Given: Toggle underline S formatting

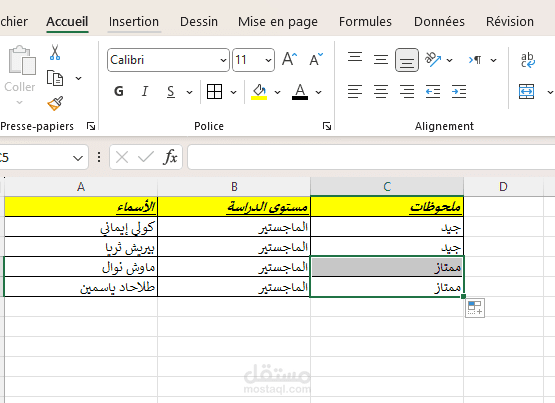Looking at the screenshot, I should pos(171,92).
